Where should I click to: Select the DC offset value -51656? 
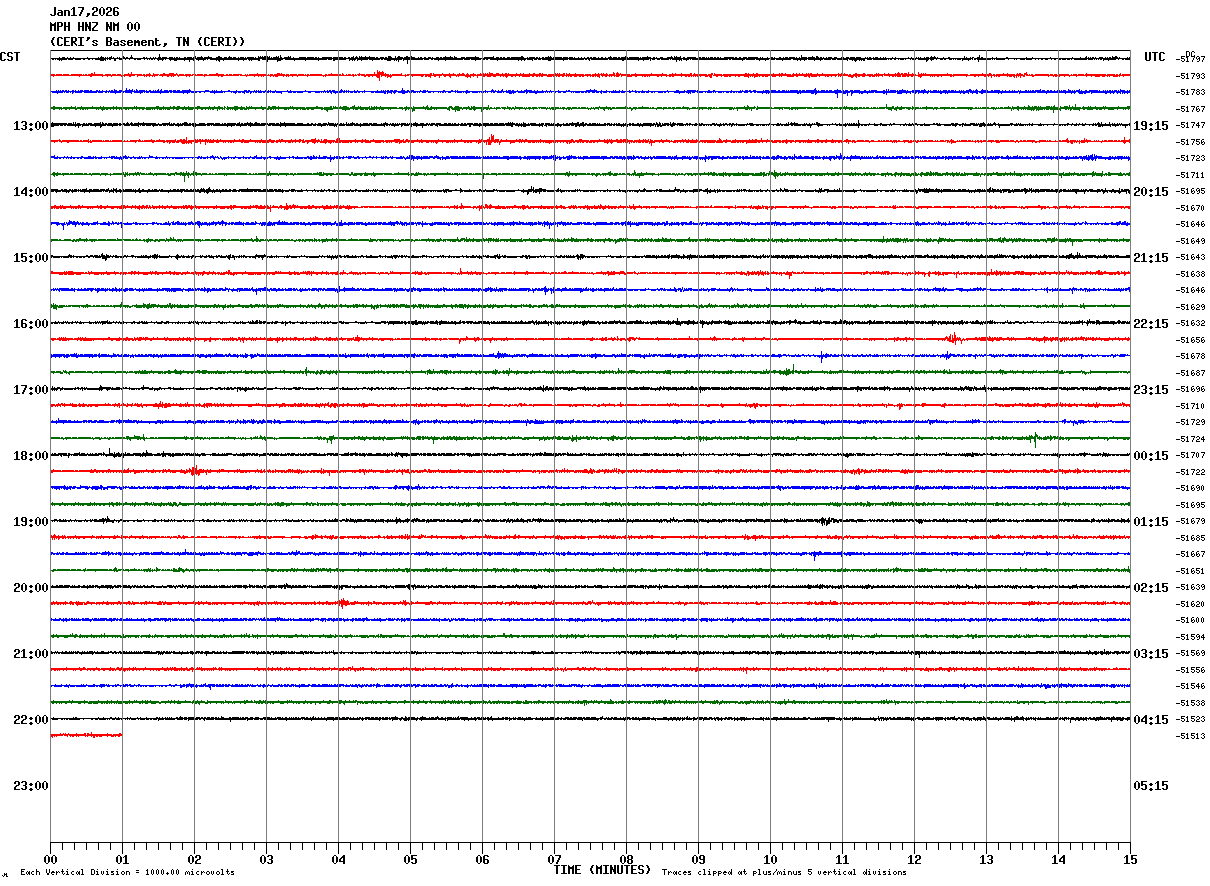click(x=1191, y=340)
